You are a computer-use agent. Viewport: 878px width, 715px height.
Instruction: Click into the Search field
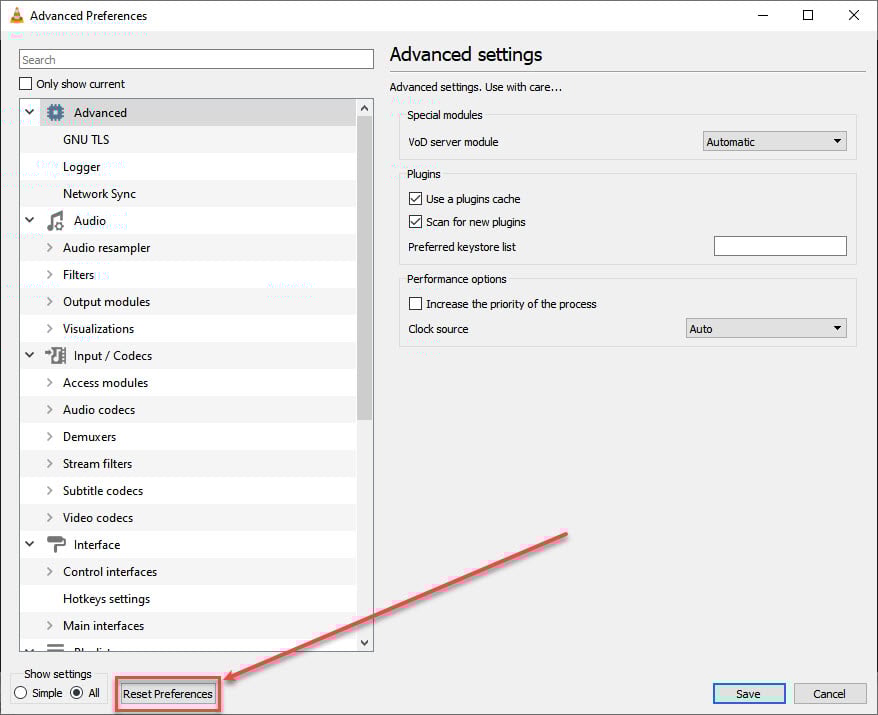pyautogui.click(x=197, y=59)
